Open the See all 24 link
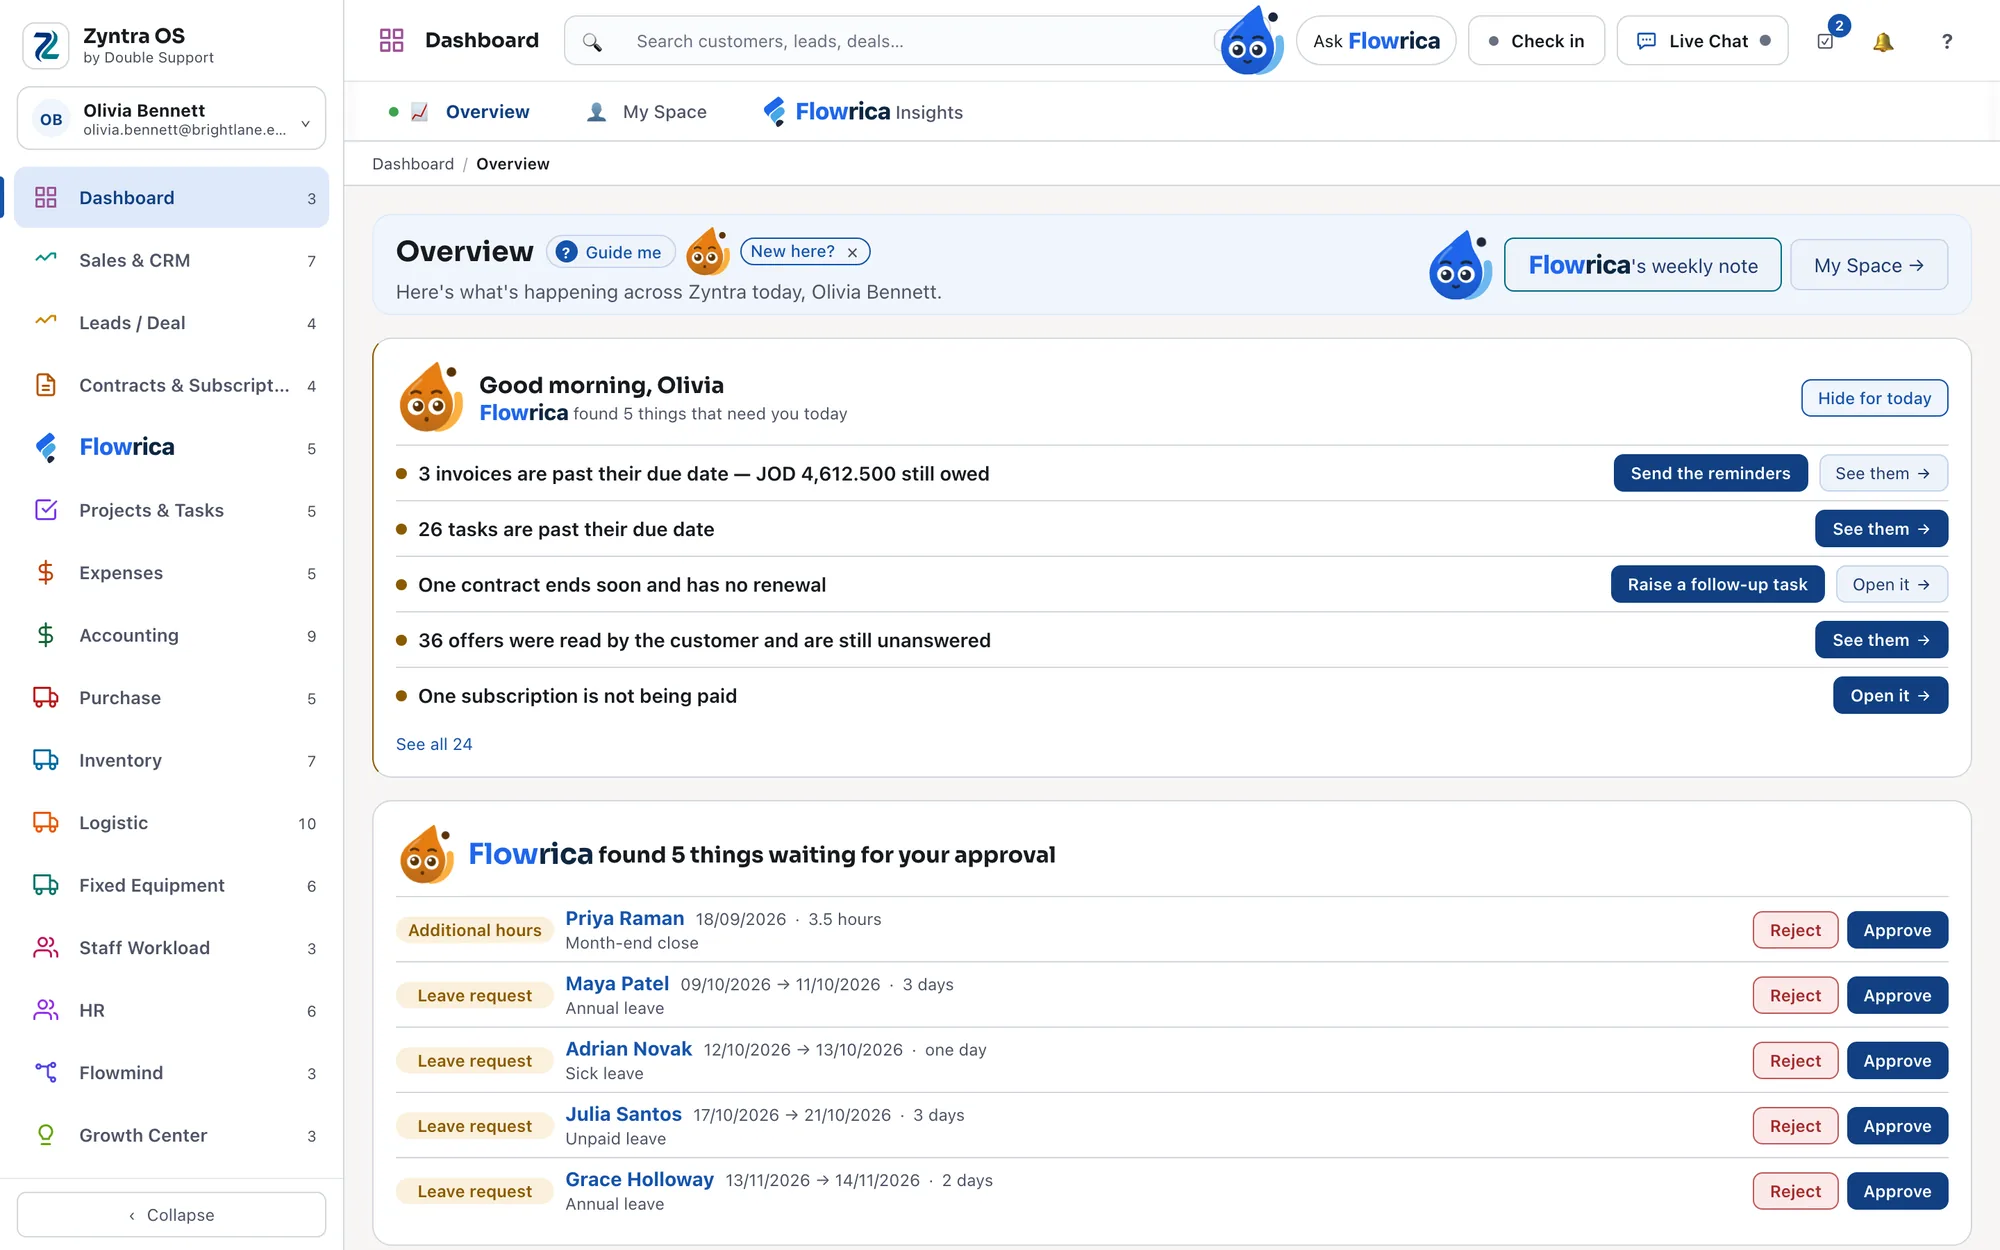This screenshot has height=1250, width=2000. tap(434, 744)
